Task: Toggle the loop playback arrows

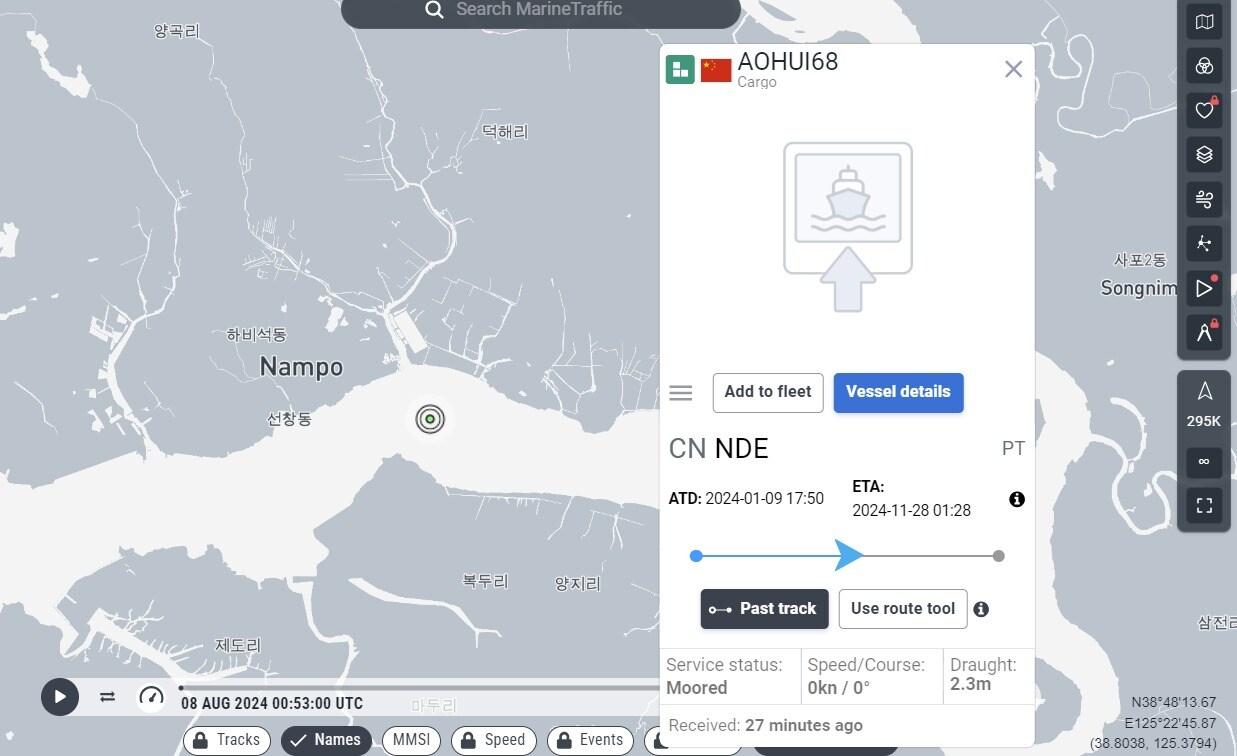Action: [x=107, y=697]
